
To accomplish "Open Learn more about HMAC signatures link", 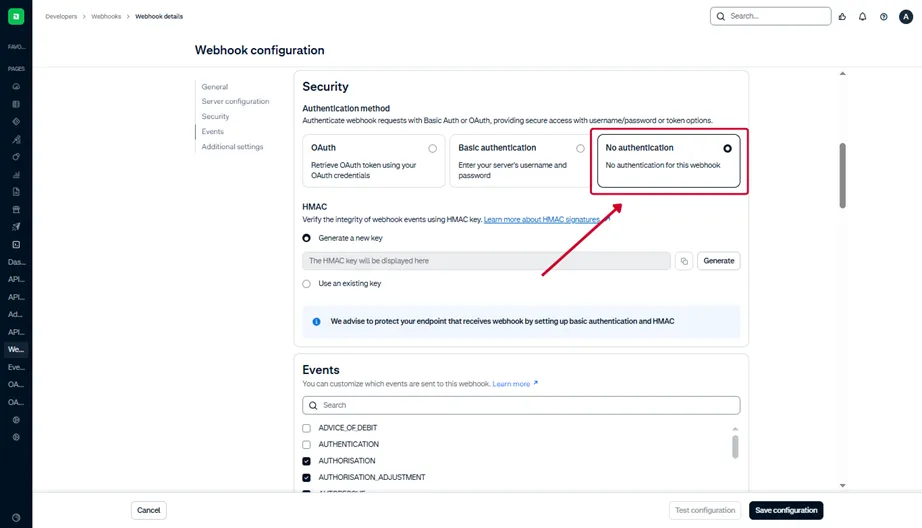I will click(x=542, y=219).
